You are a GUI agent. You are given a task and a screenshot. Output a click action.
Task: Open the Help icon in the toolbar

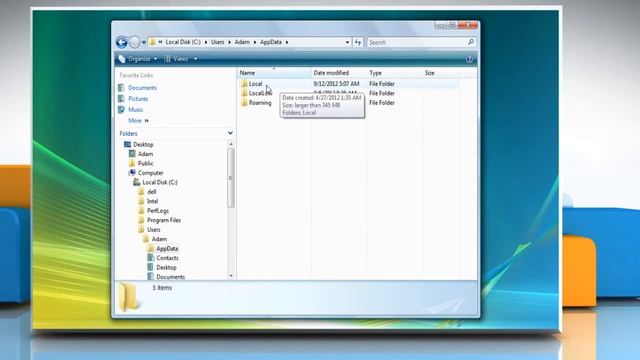point(469,60)
